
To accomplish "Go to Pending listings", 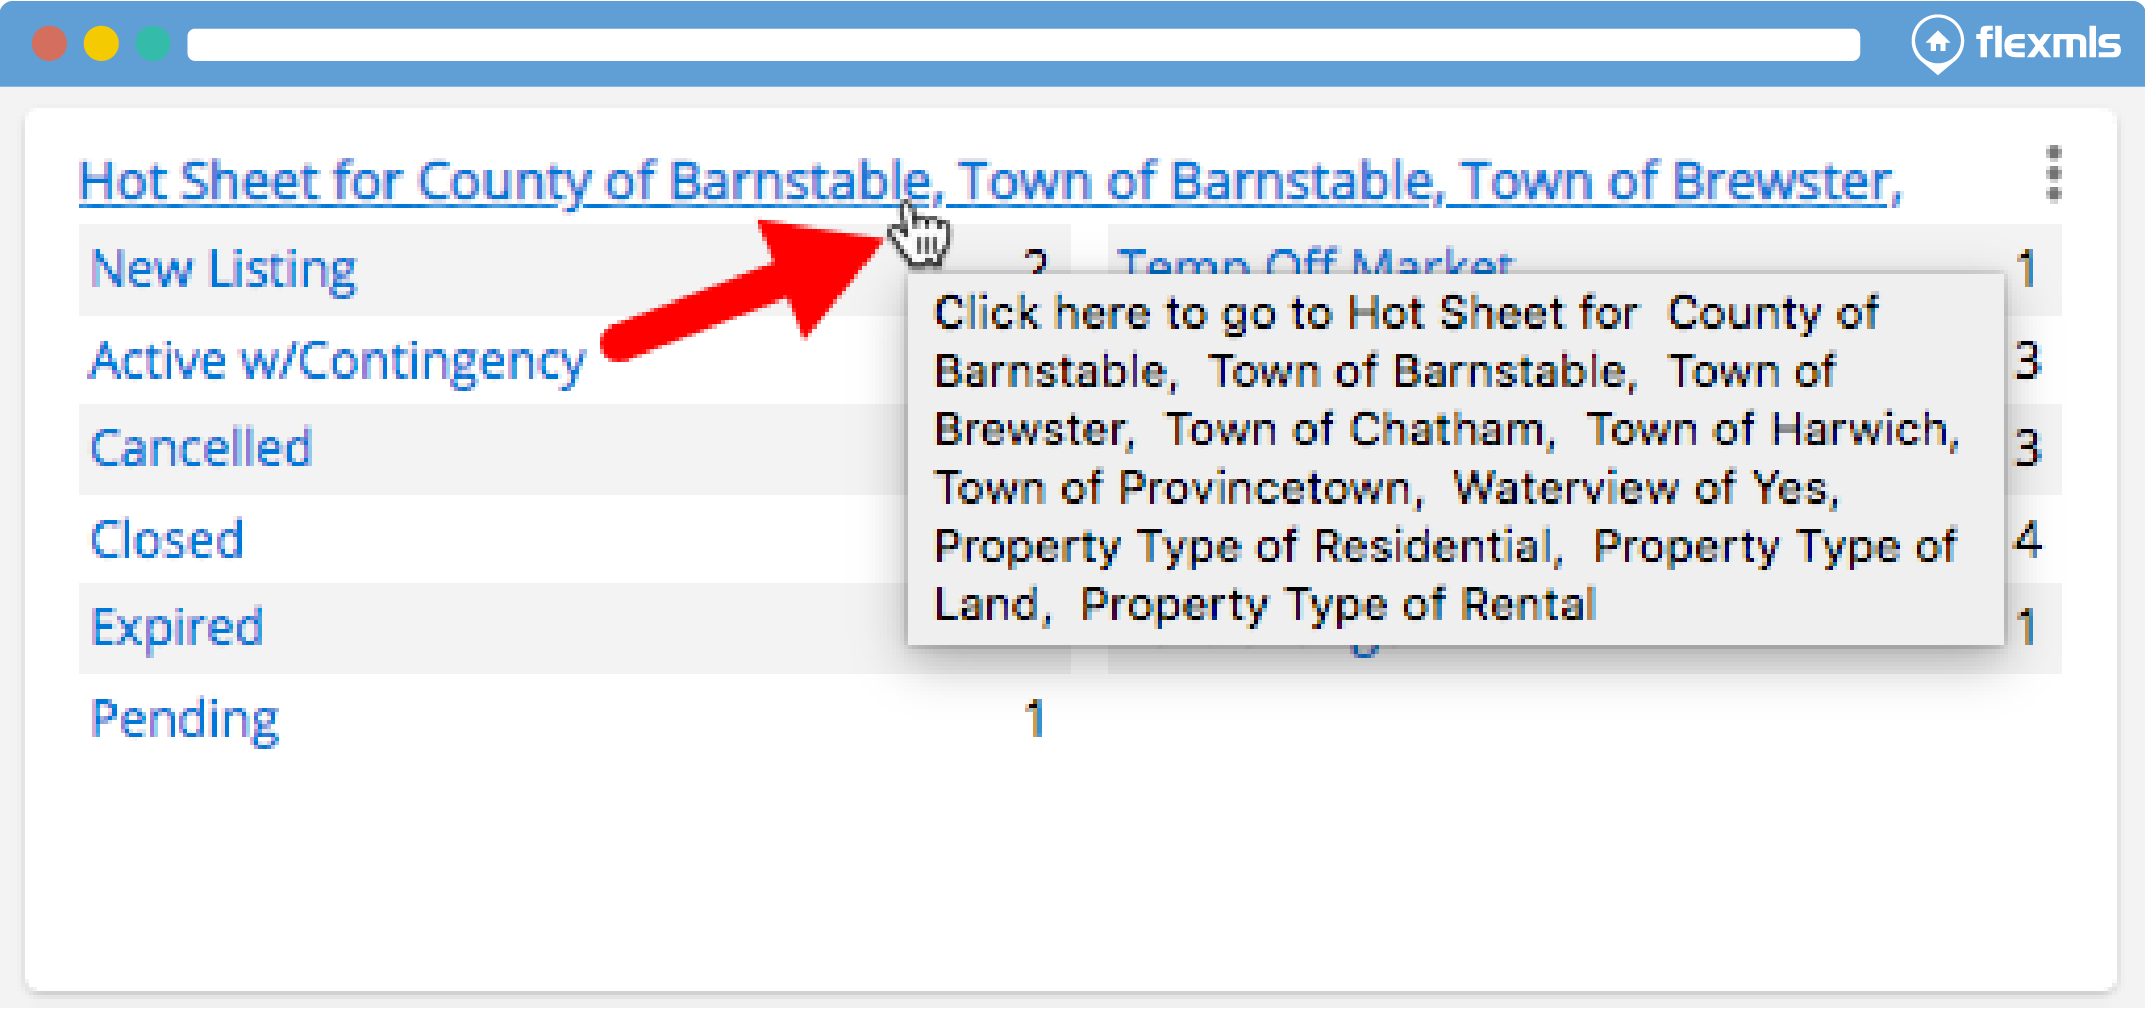I will pyautogui.click(x=185, y=719).
